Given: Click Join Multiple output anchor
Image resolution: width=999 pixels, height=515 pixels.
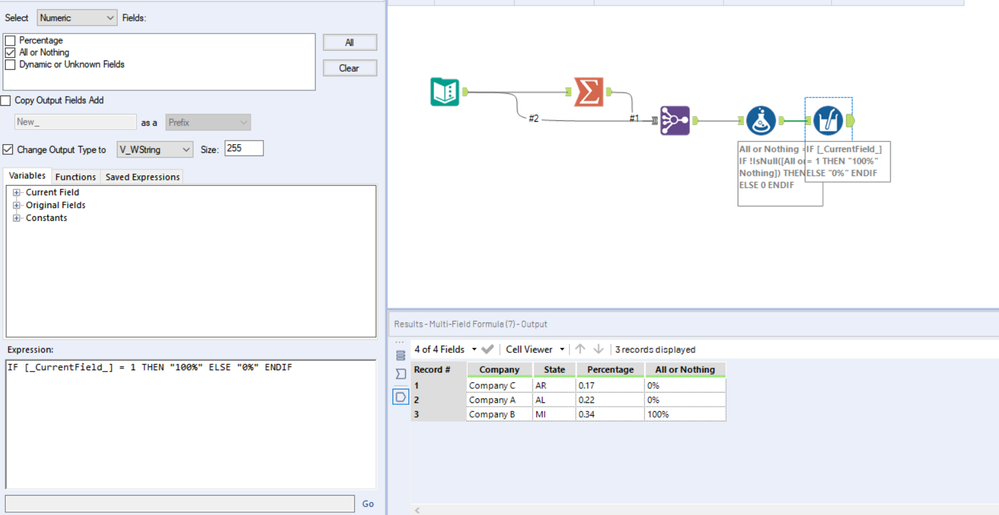Looking at the screenshot, I should [x=695, y=120].
